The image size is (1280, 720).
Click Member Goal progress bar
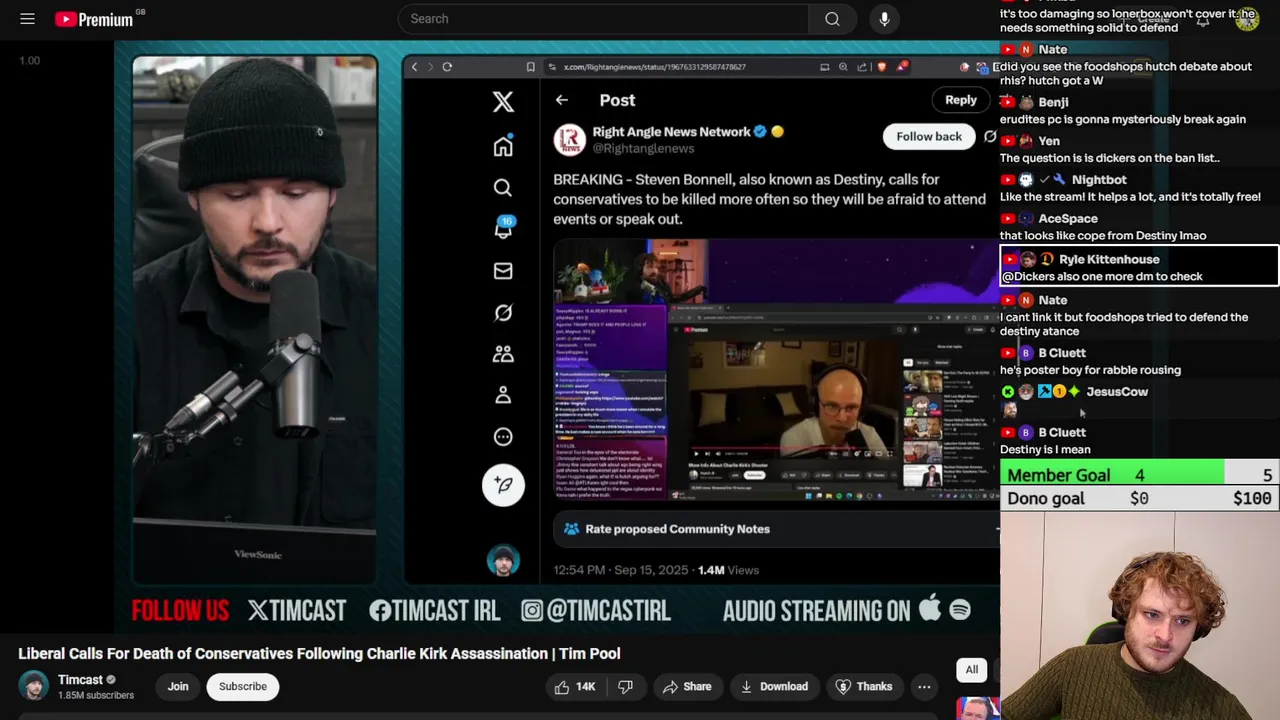[x=1140, y=475]
